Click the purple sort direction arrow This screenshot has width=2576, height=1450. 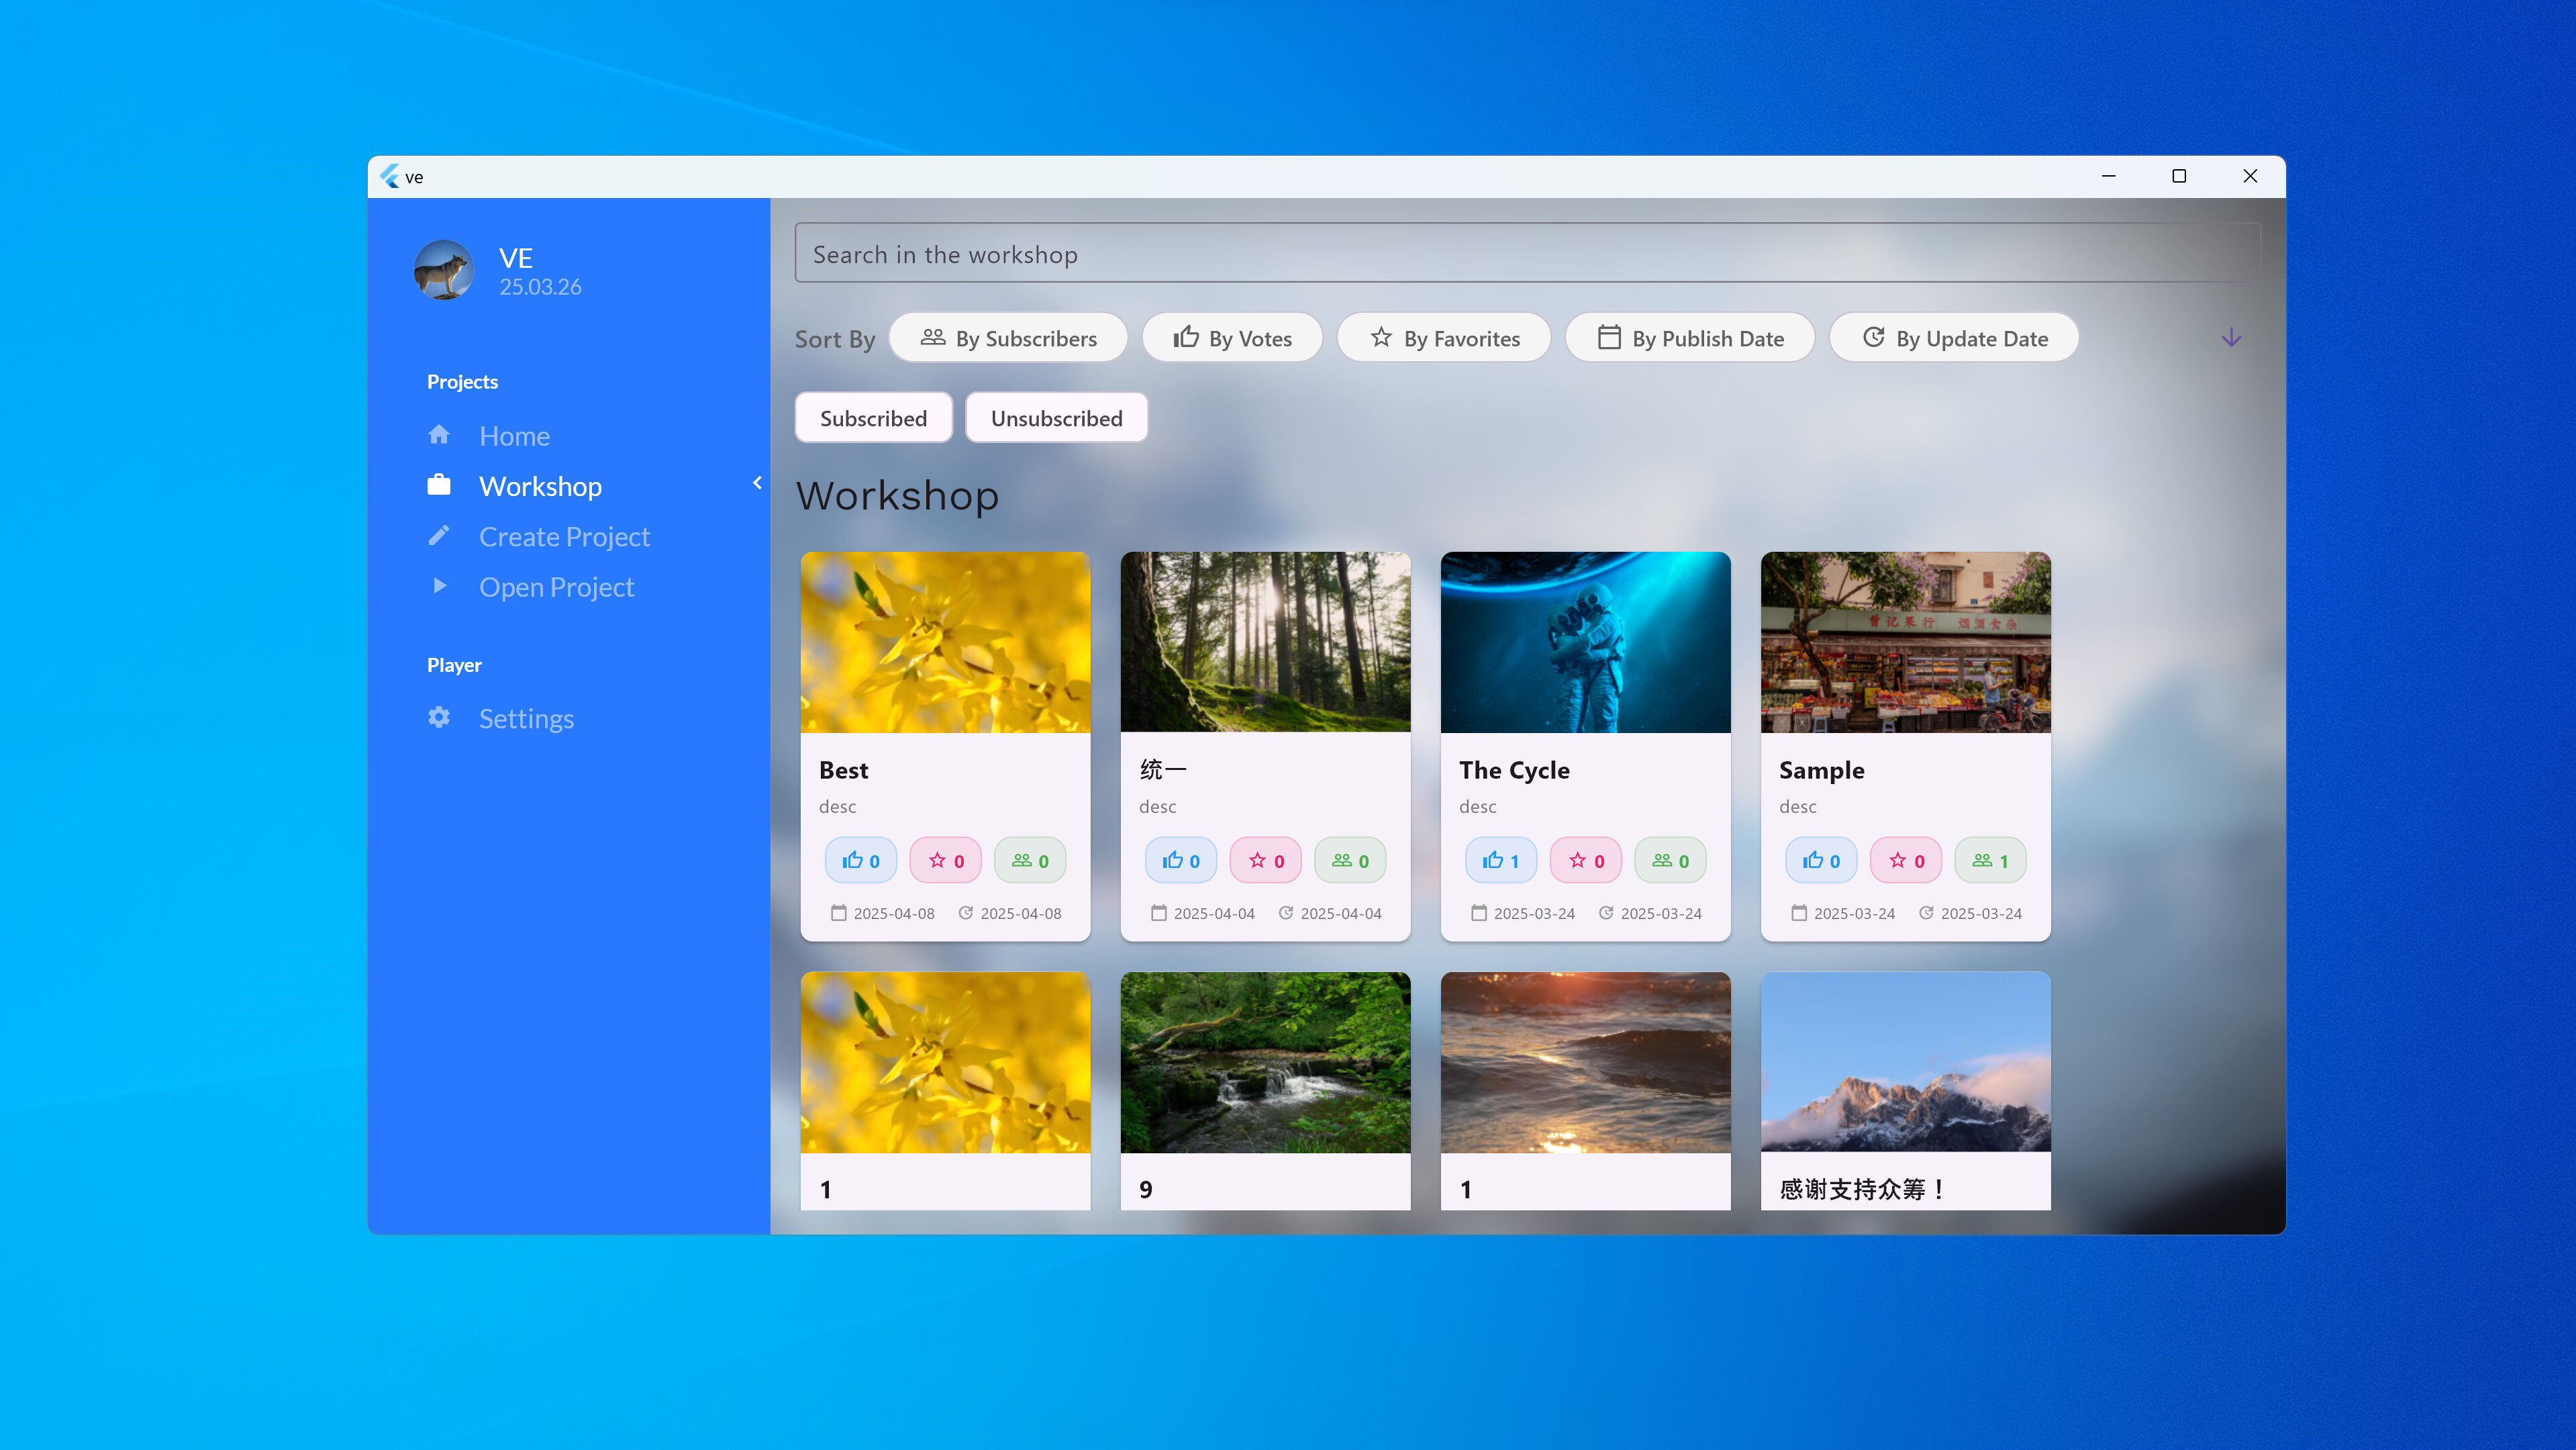click(2230, 338)
